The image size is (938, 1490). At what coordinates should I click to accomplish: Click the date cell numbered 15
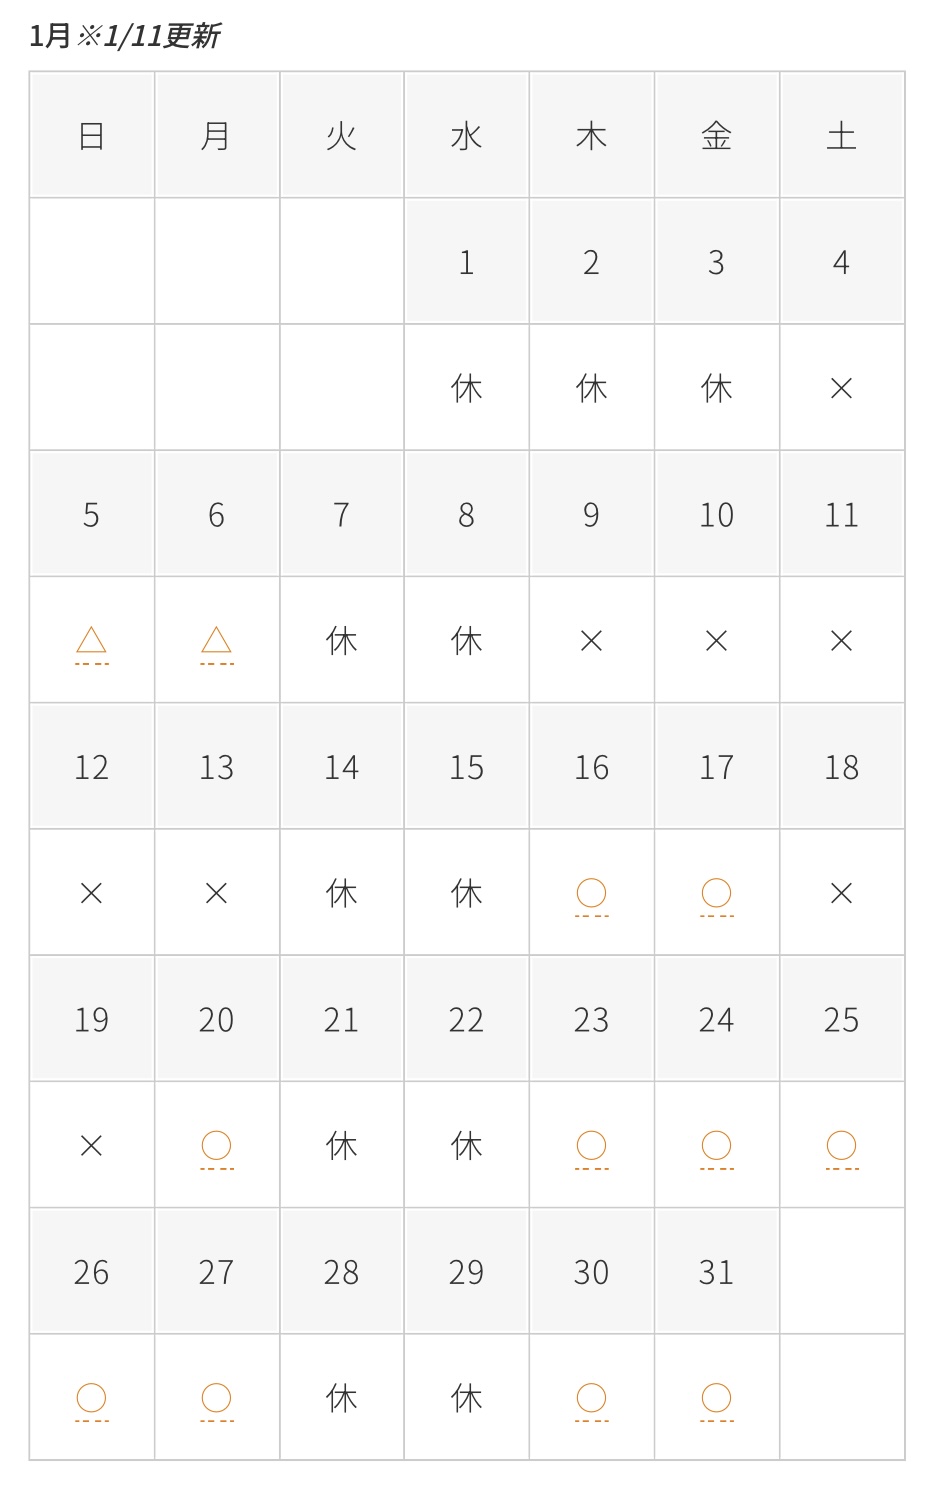pos(466,767)
